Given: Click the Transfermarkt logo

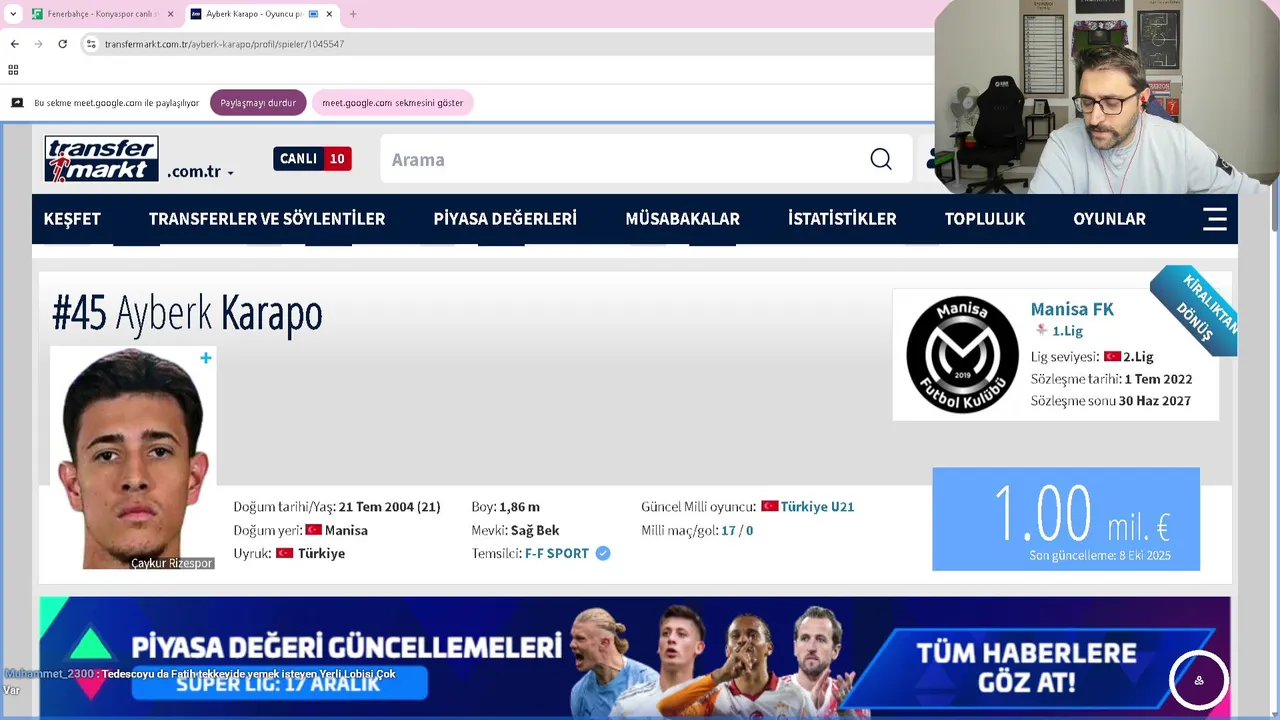Looking at the screenshot, I should pos(101,159).
